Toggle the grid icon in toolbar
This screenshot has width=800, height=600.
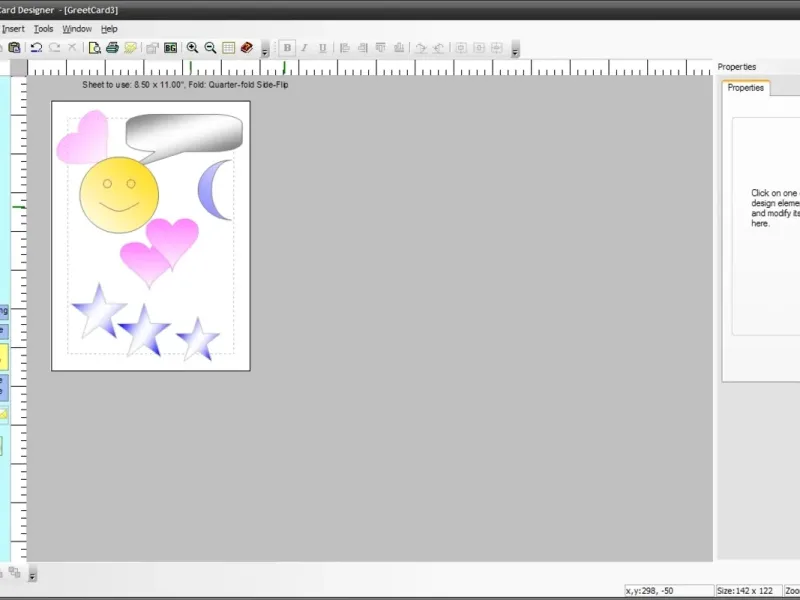229,47
